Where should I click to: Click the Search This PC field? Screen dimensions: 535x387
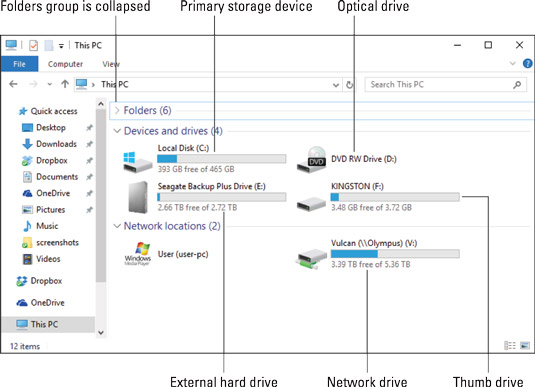click(x=446, y=85)
